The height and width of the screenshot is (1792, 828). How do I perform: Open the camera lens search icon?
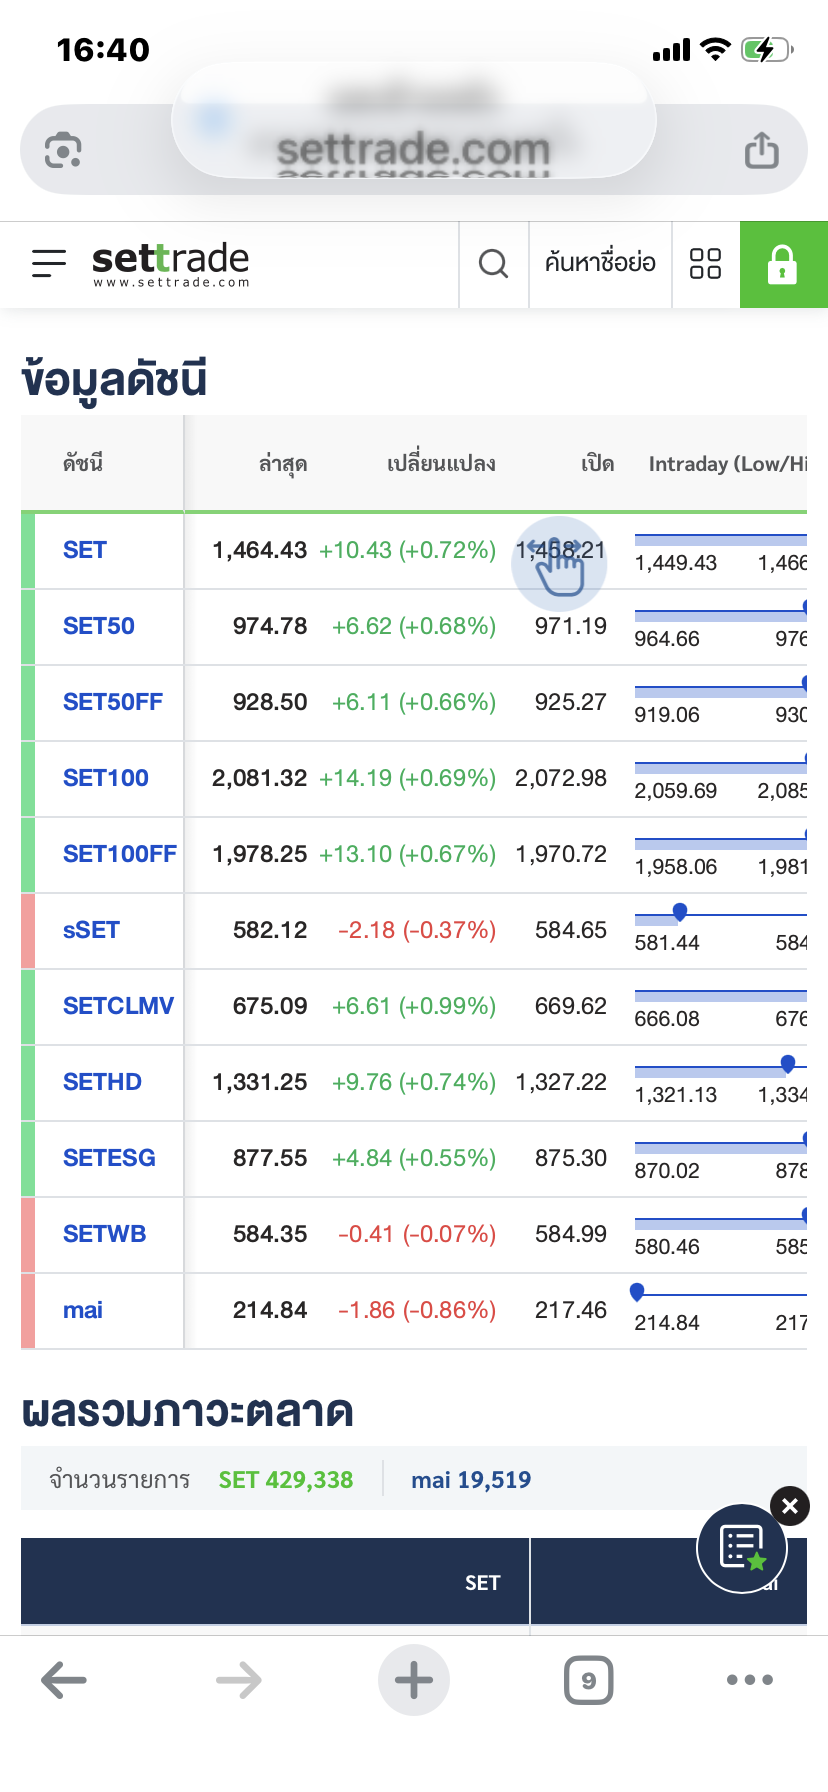point(63,151)
